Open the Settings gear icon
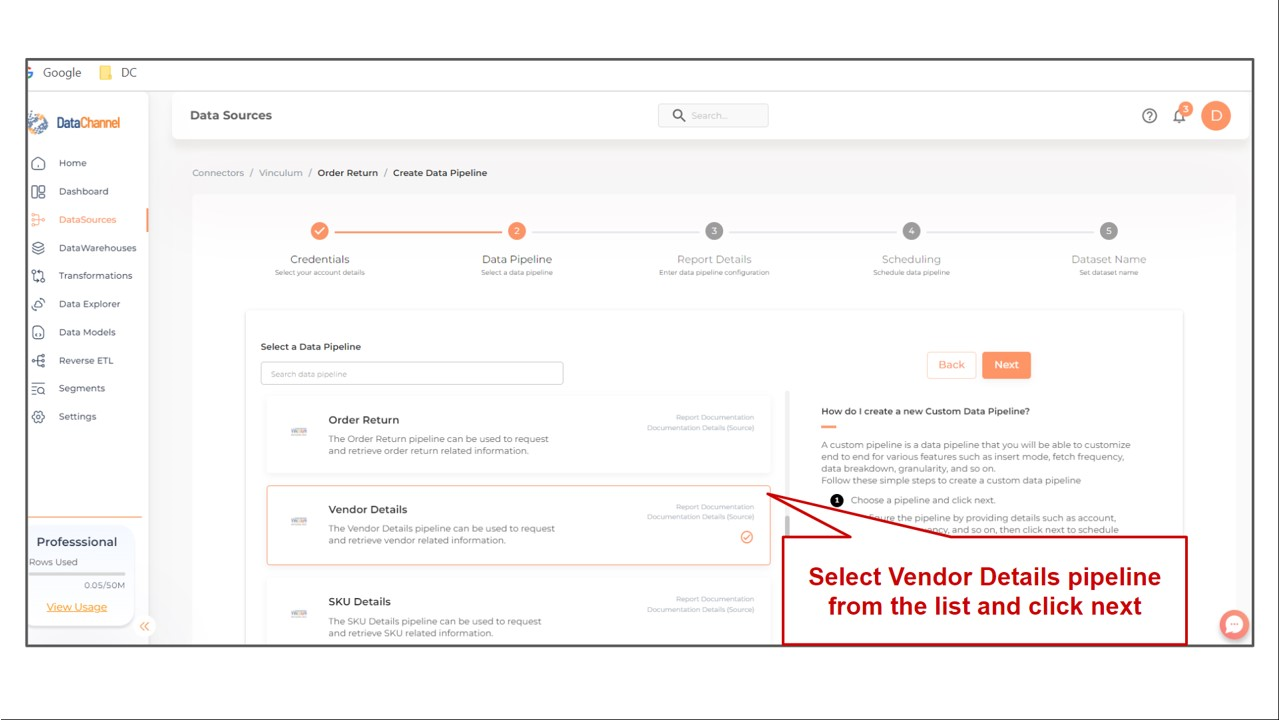The image size is (1280, 720). click(38, 416)
